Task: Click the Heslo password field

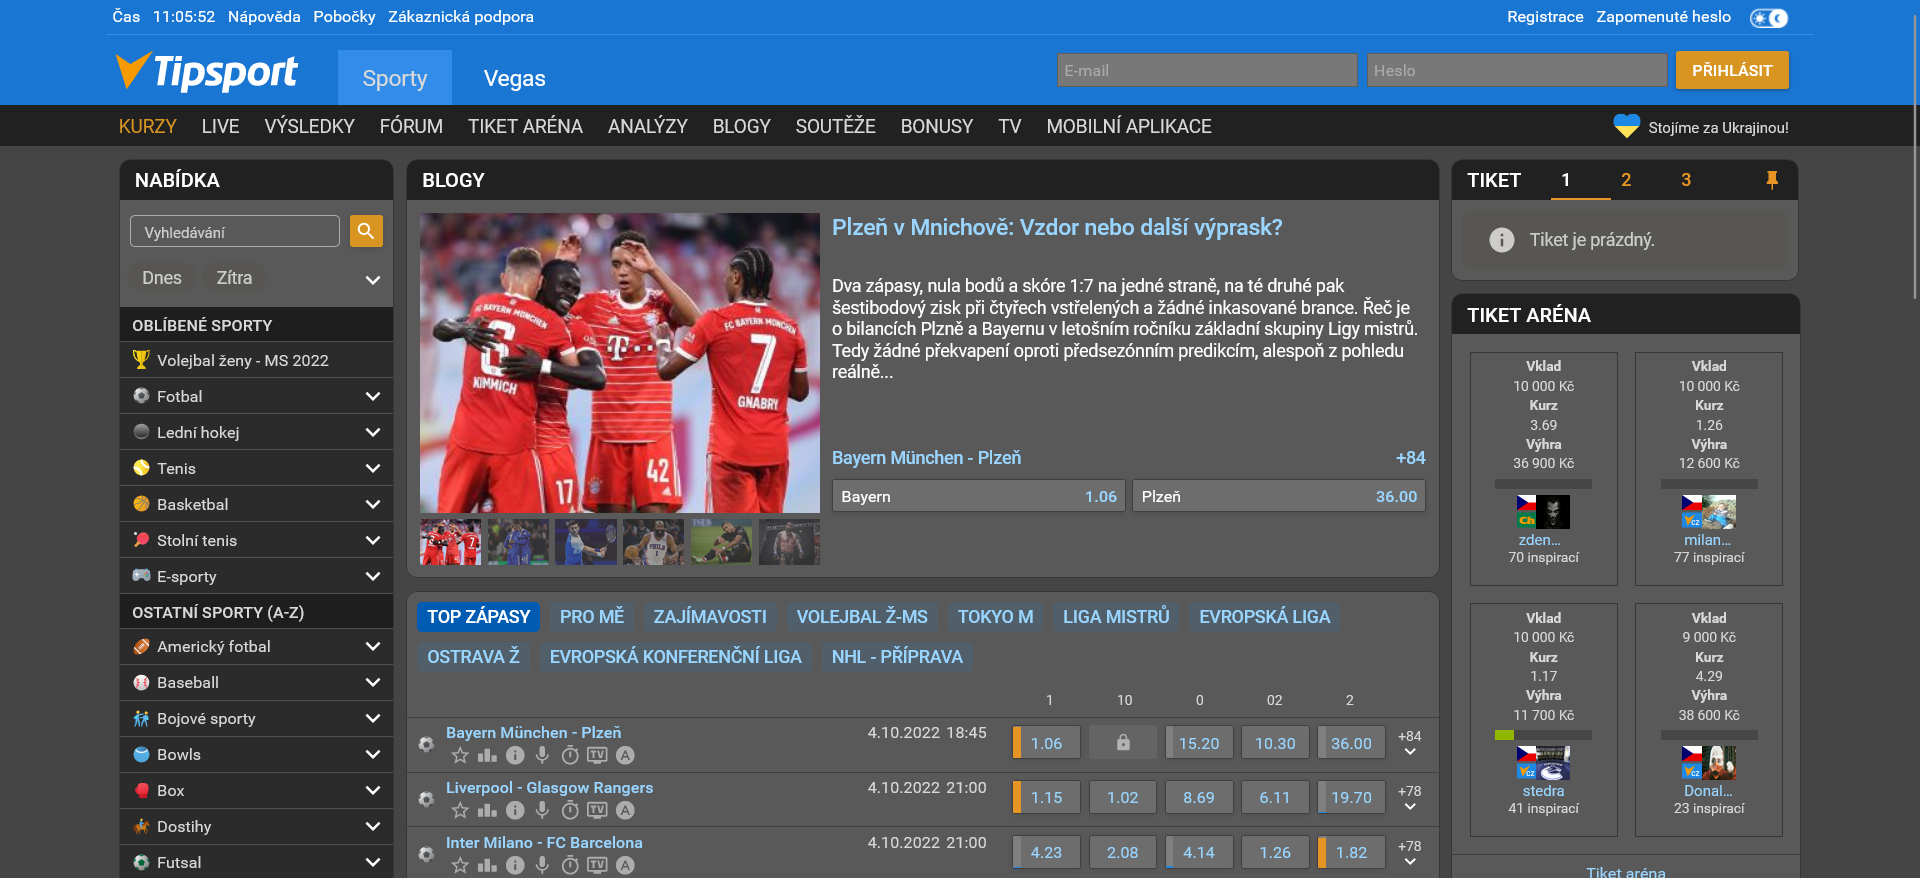Action: point(1517,70)
